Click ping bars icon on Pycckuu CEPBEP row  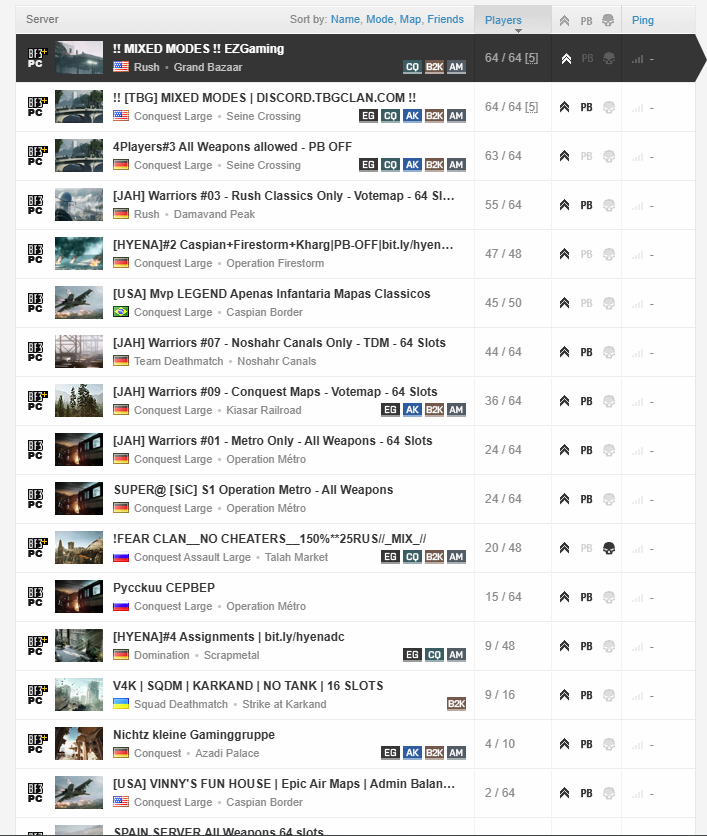637,598
